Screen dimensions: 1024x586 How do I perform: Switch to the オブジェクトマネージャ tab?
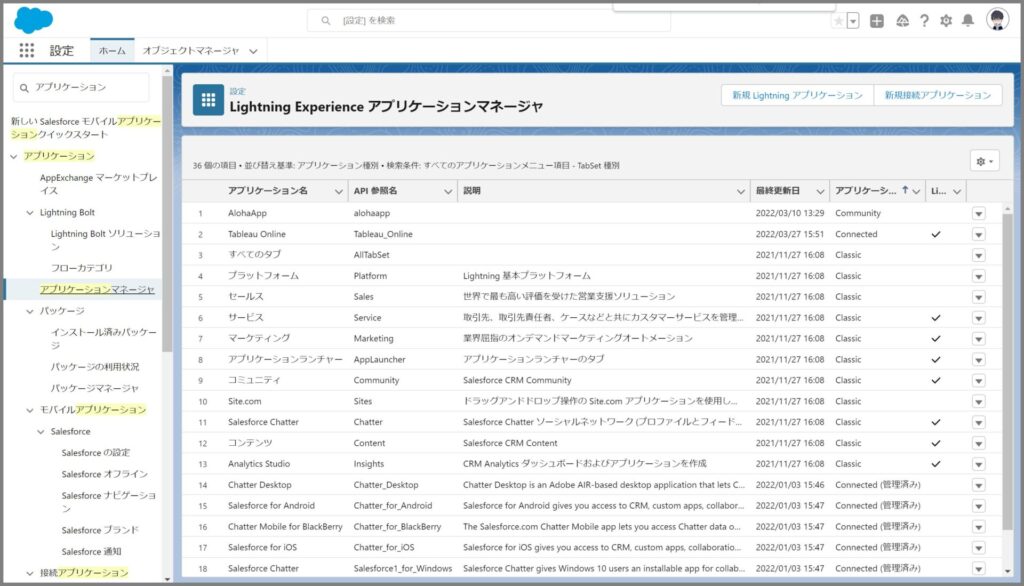click(x=193, y=47)
